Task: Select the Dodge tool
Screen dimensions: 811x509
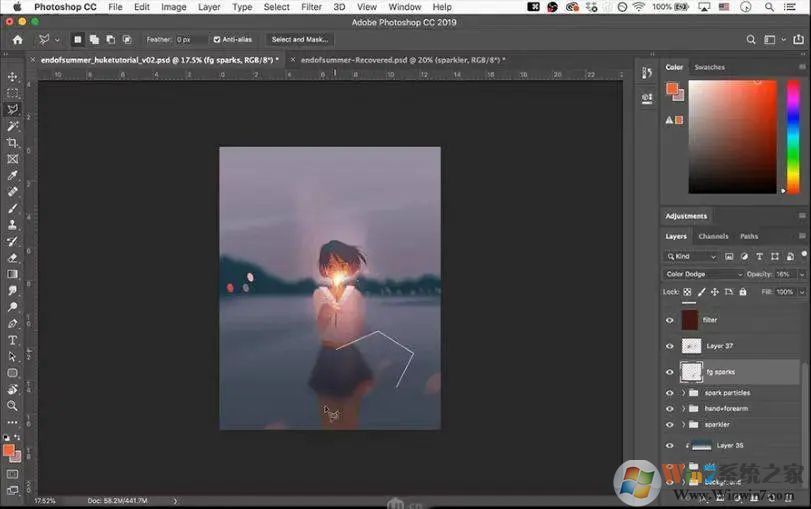Action: [x=12, y=307]
